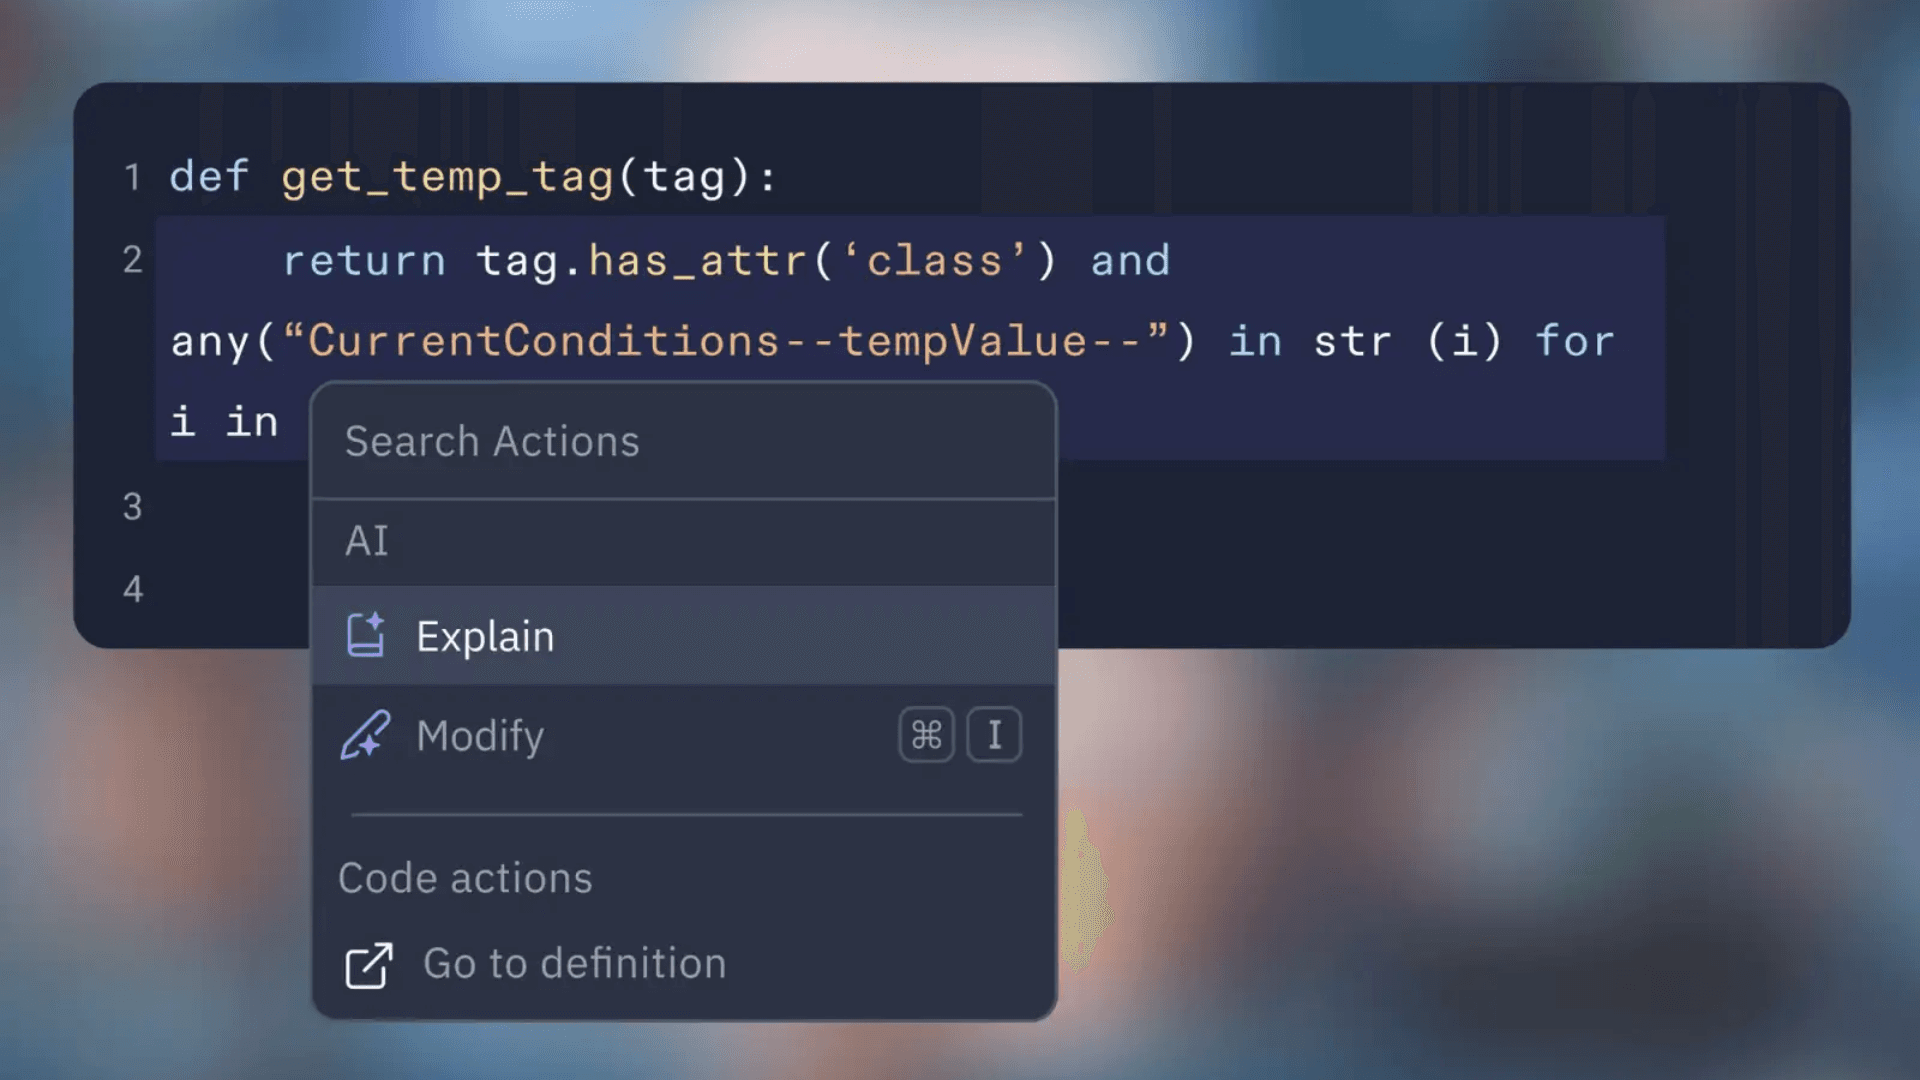Click line number 3 in the gutter
This screenshot has height=1080, width=1920.
click(132, 506)
